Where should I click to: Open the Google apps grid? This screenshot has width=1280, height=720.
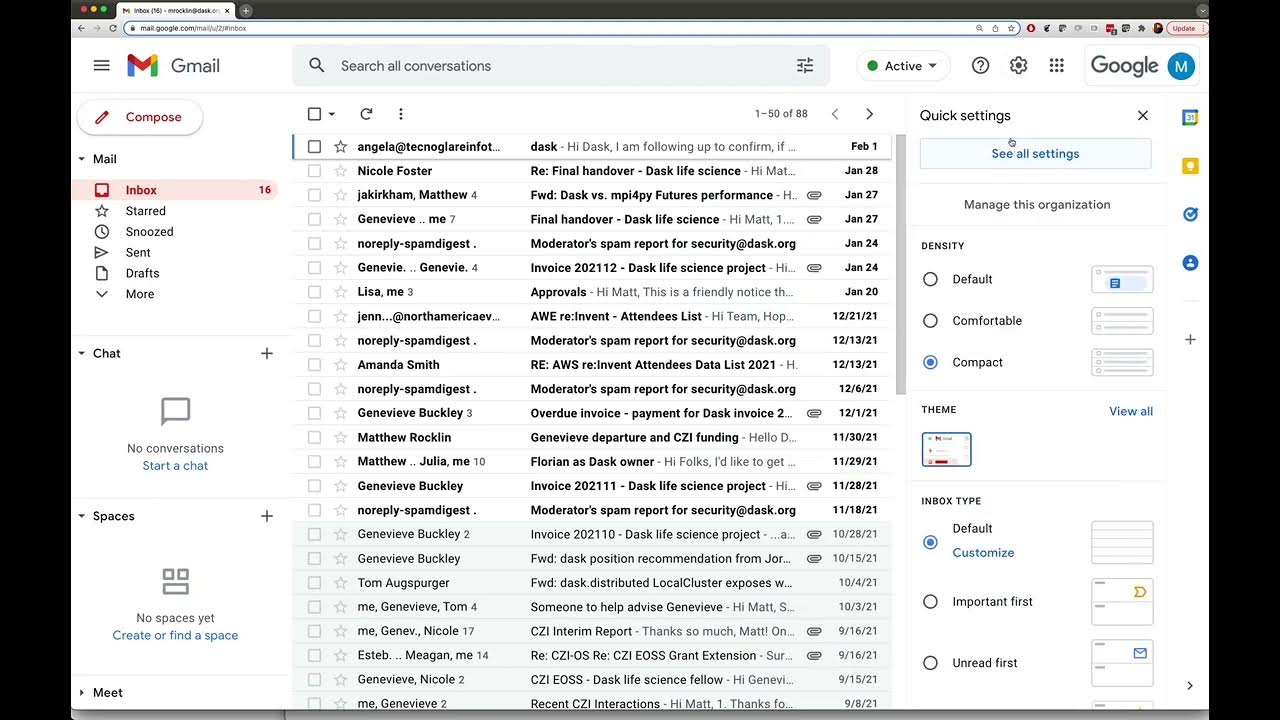point(1056,65)
